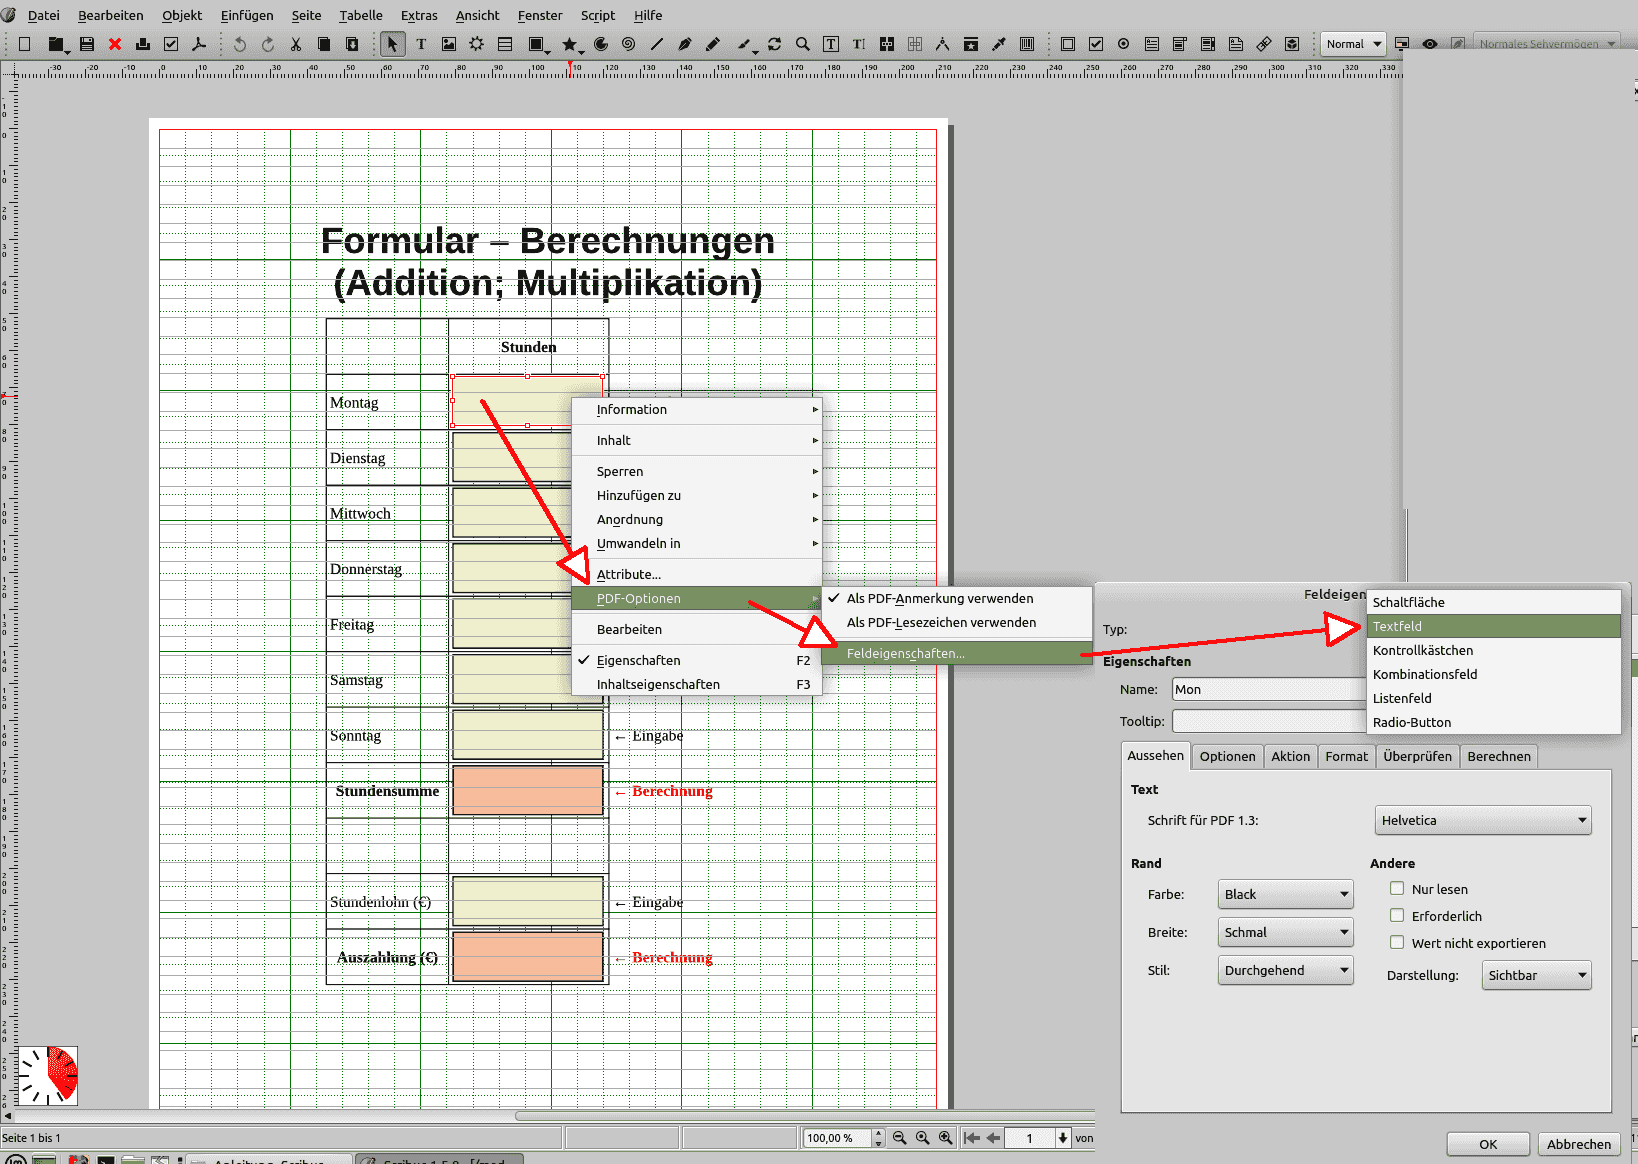Image resolution: width=1638 pixels, height=1164 pixels.
Task: Check Wert nicht exportieren option
Action: click(1397, 943)
